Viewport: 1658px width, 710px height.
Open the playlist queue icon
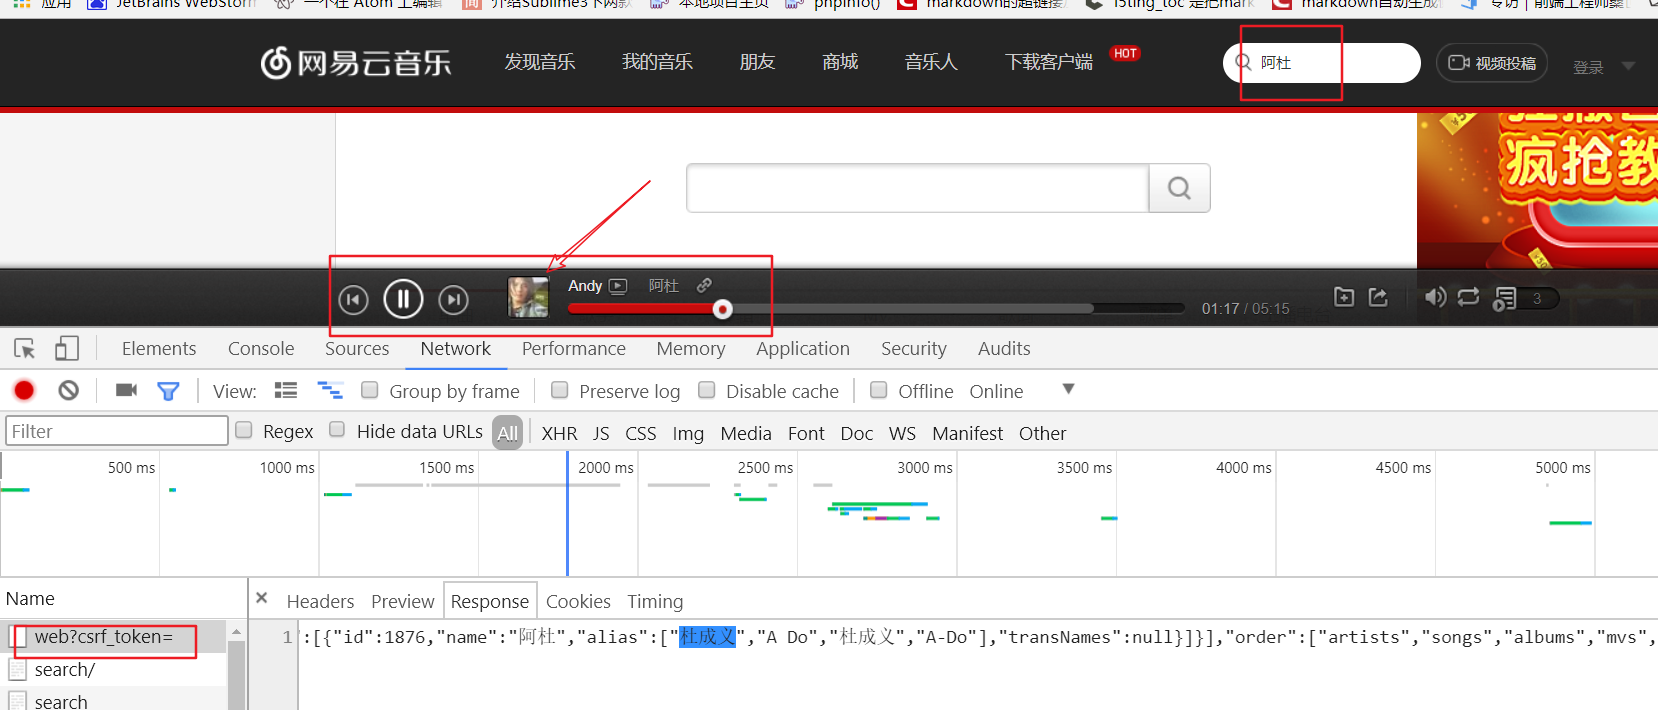(x=1504, y=298)
